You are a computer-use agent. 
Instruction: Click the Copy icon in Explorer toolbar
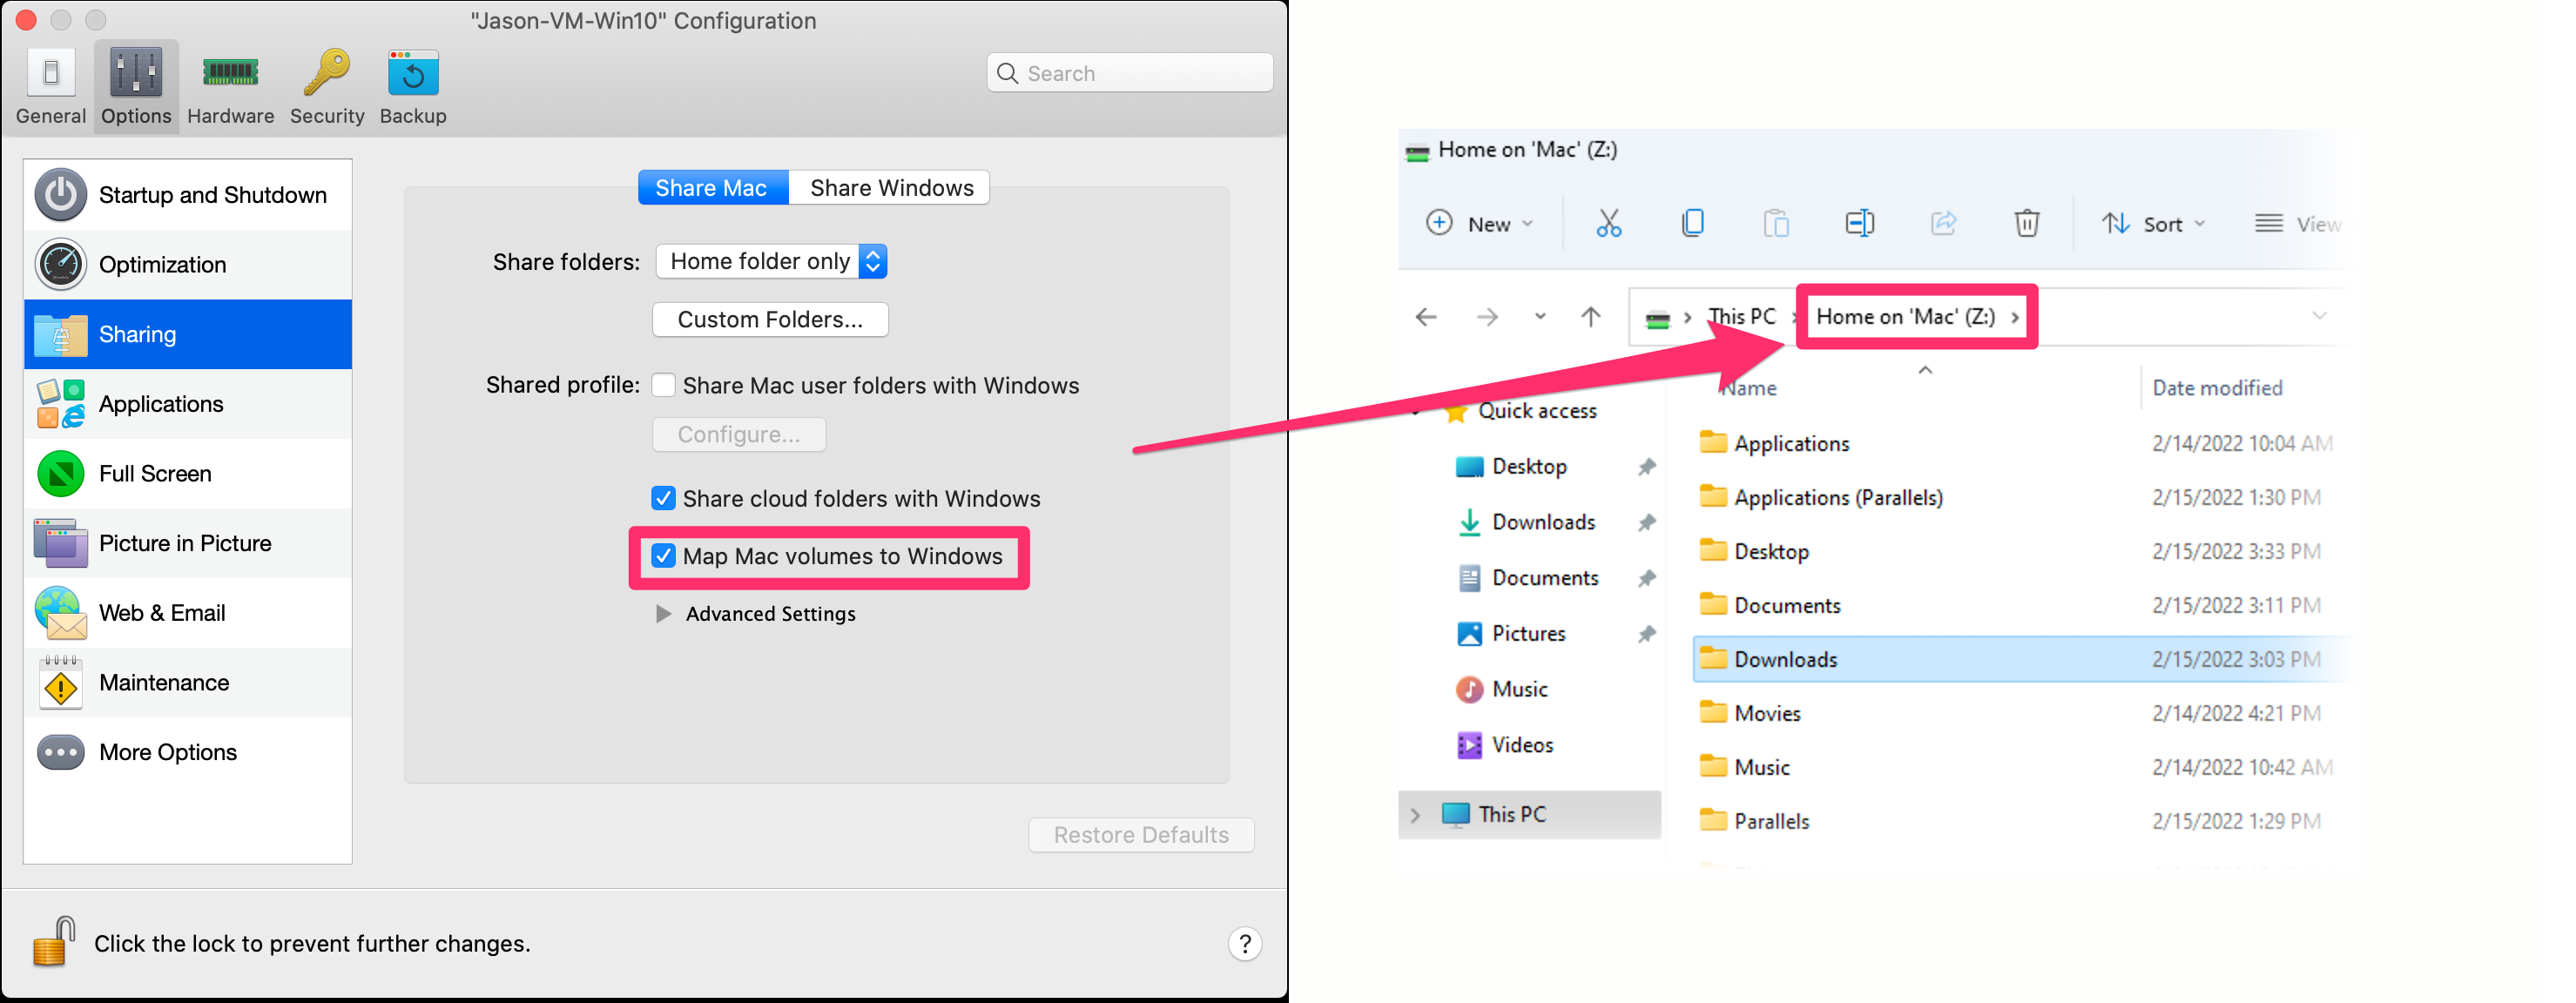click(1692, 223)
